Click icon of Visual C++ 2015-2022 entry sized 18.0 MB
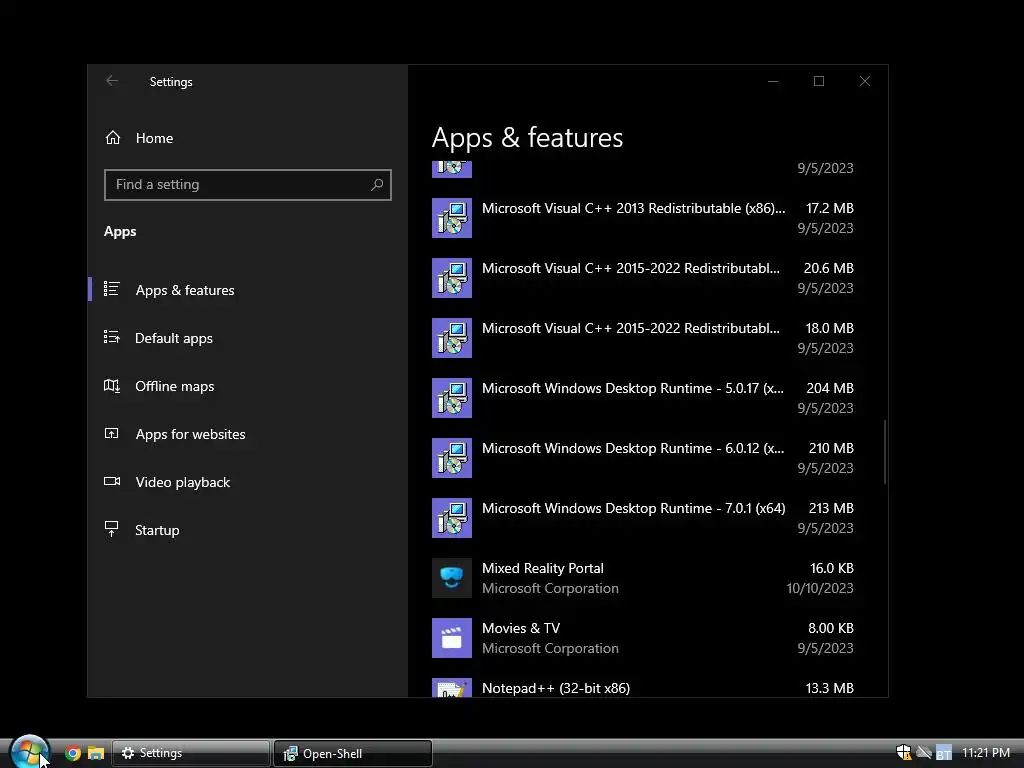The image size is (1024, 768). point(452,338)
